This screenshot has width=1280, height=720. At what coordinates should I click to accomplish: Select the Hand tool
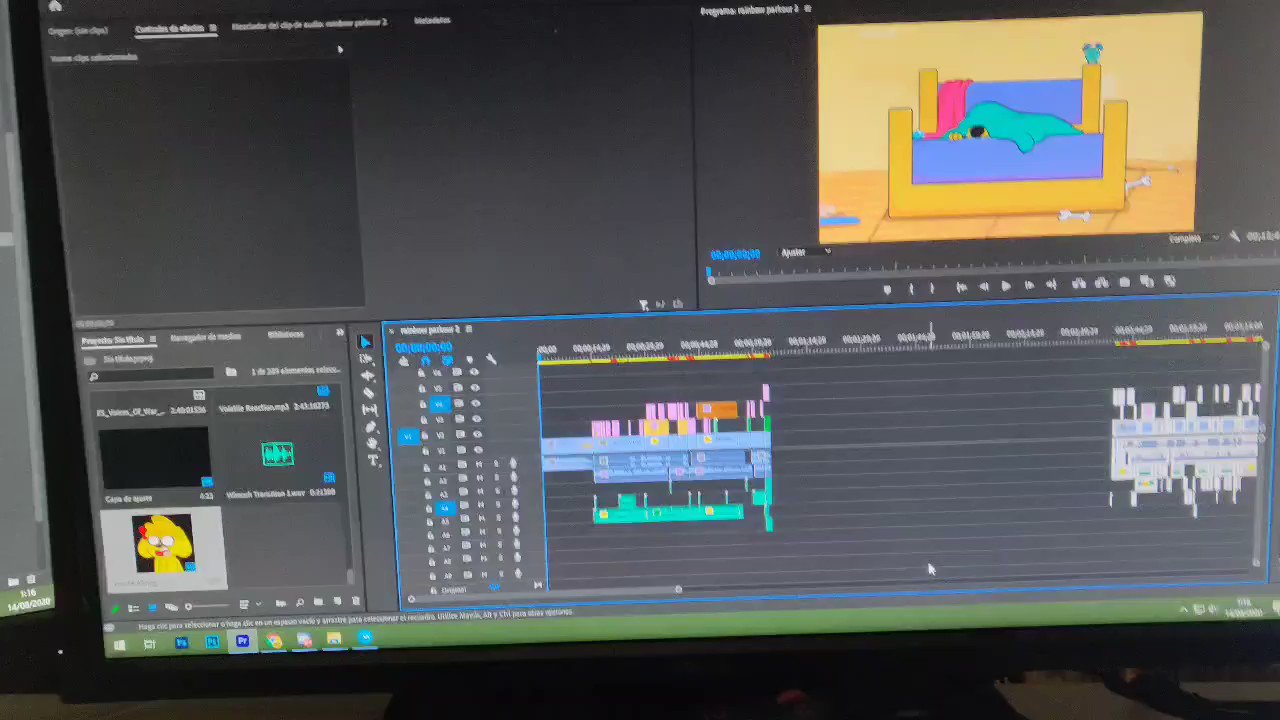tap(373, 444)
